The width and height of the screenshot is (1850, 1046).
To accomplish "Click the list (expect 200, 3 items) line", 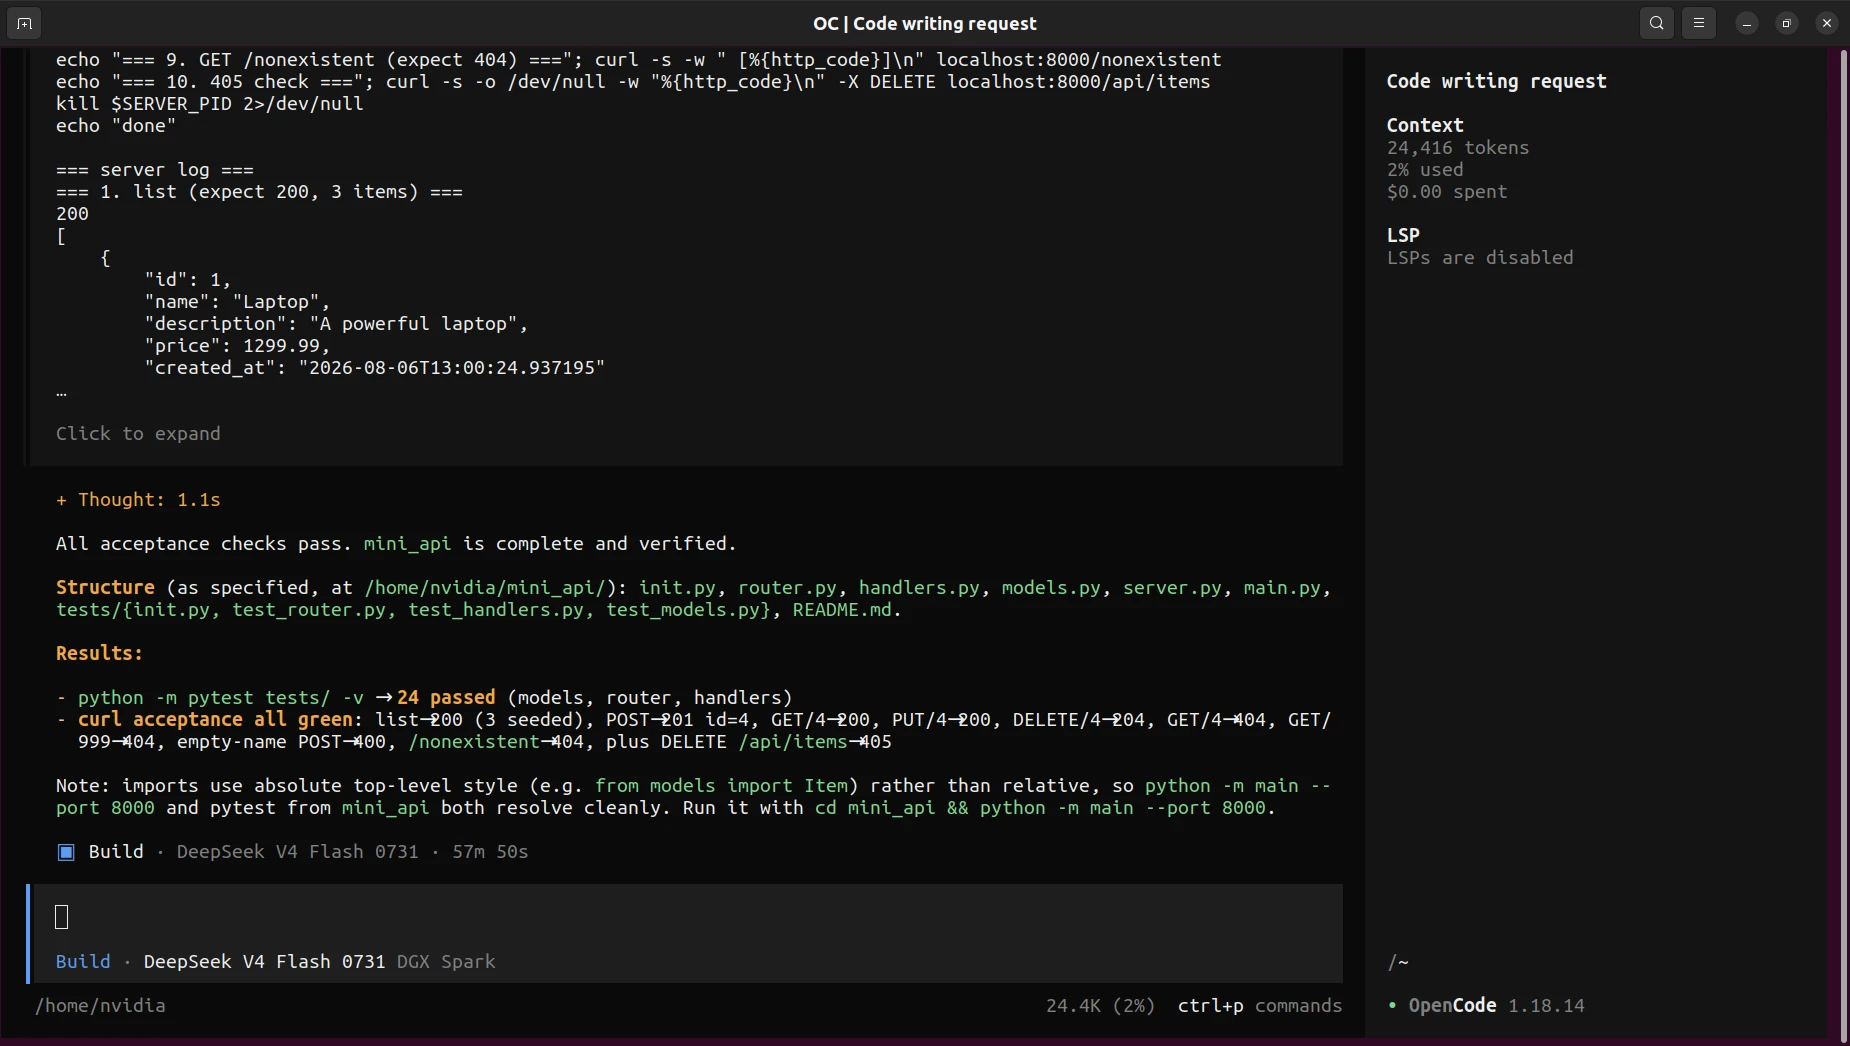I will click(x=259, y=192).
